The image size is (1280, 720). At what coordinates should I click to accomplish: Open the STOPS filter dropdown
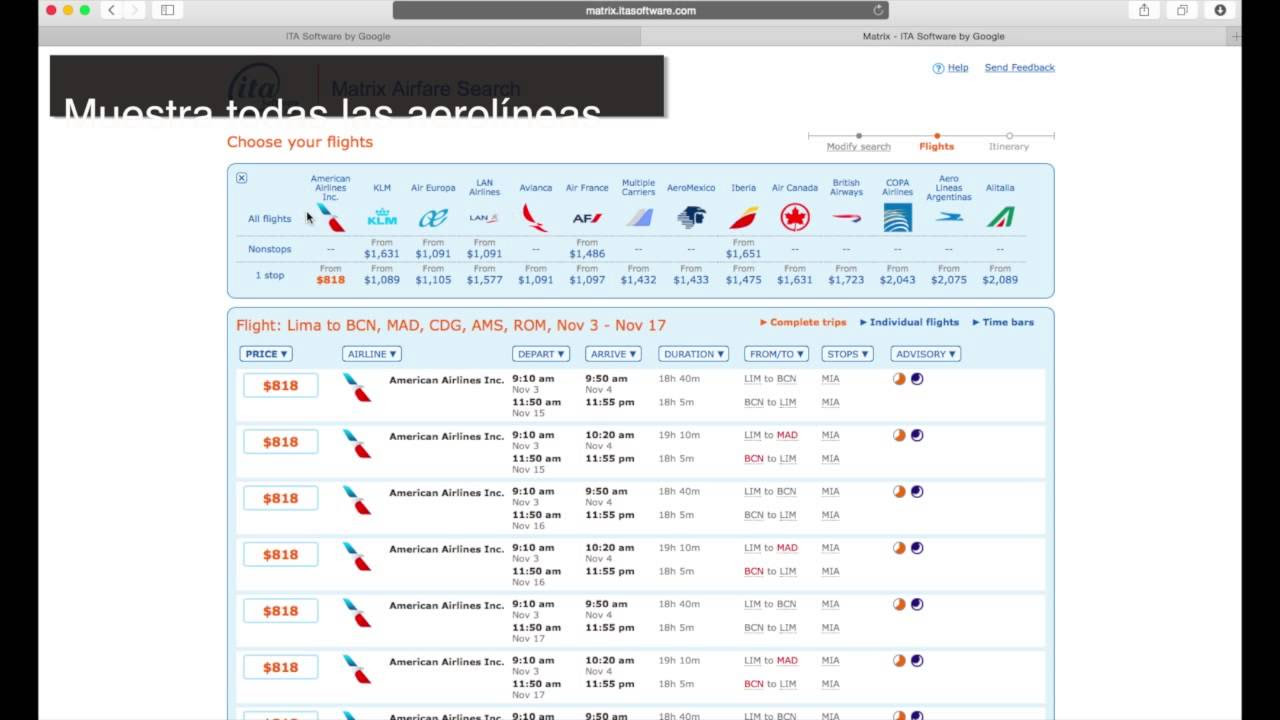point(848,354)
